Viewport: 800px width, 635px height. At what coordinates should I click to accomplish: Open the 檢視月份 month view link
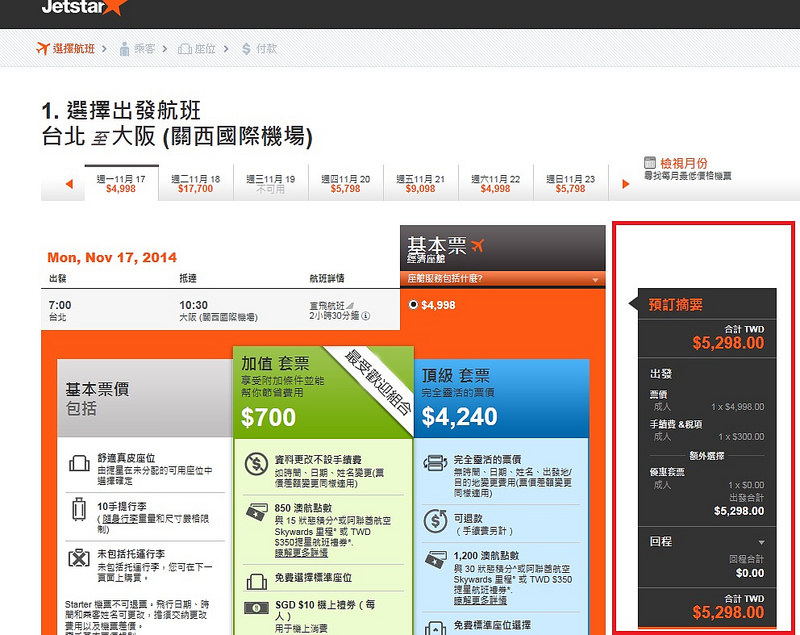(683, 163)
